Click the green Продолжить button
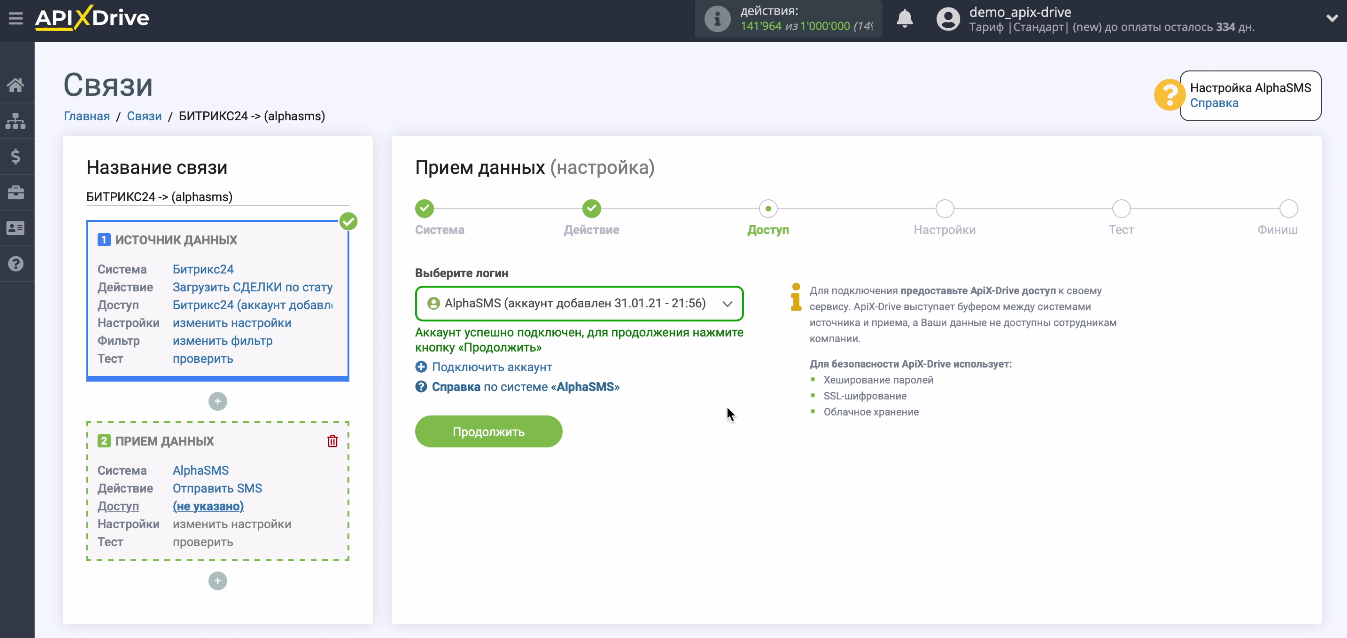The width and height of the screenshot is (1347, 638). click(489, 432)
